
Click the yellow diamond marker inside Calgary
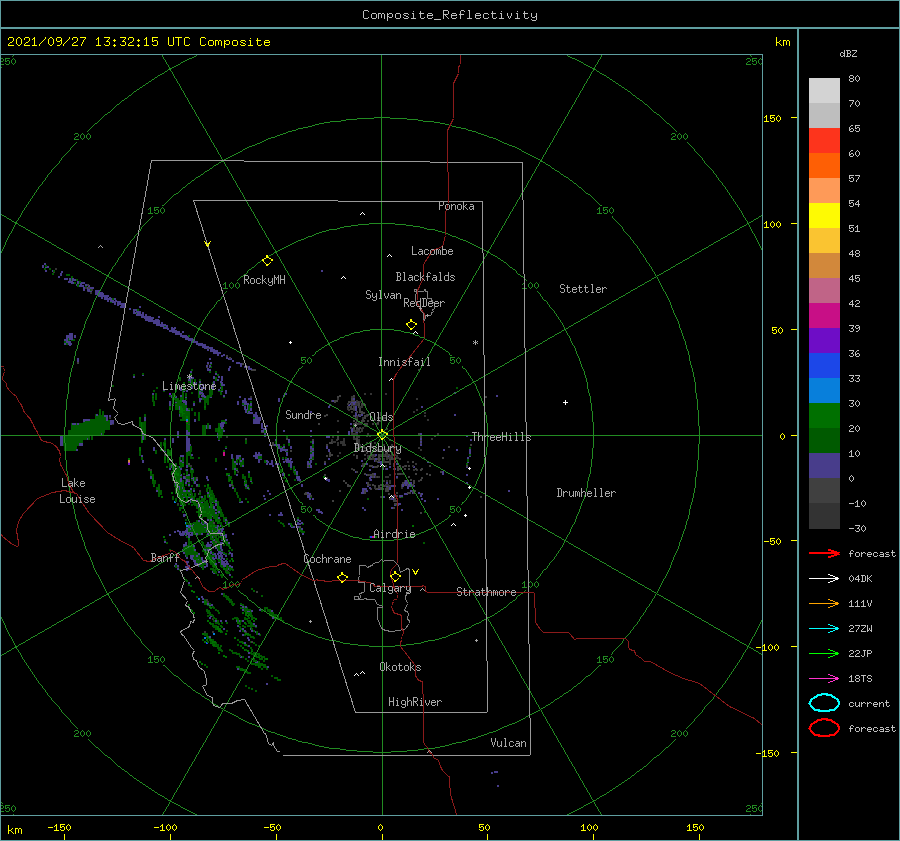(395, 576)
